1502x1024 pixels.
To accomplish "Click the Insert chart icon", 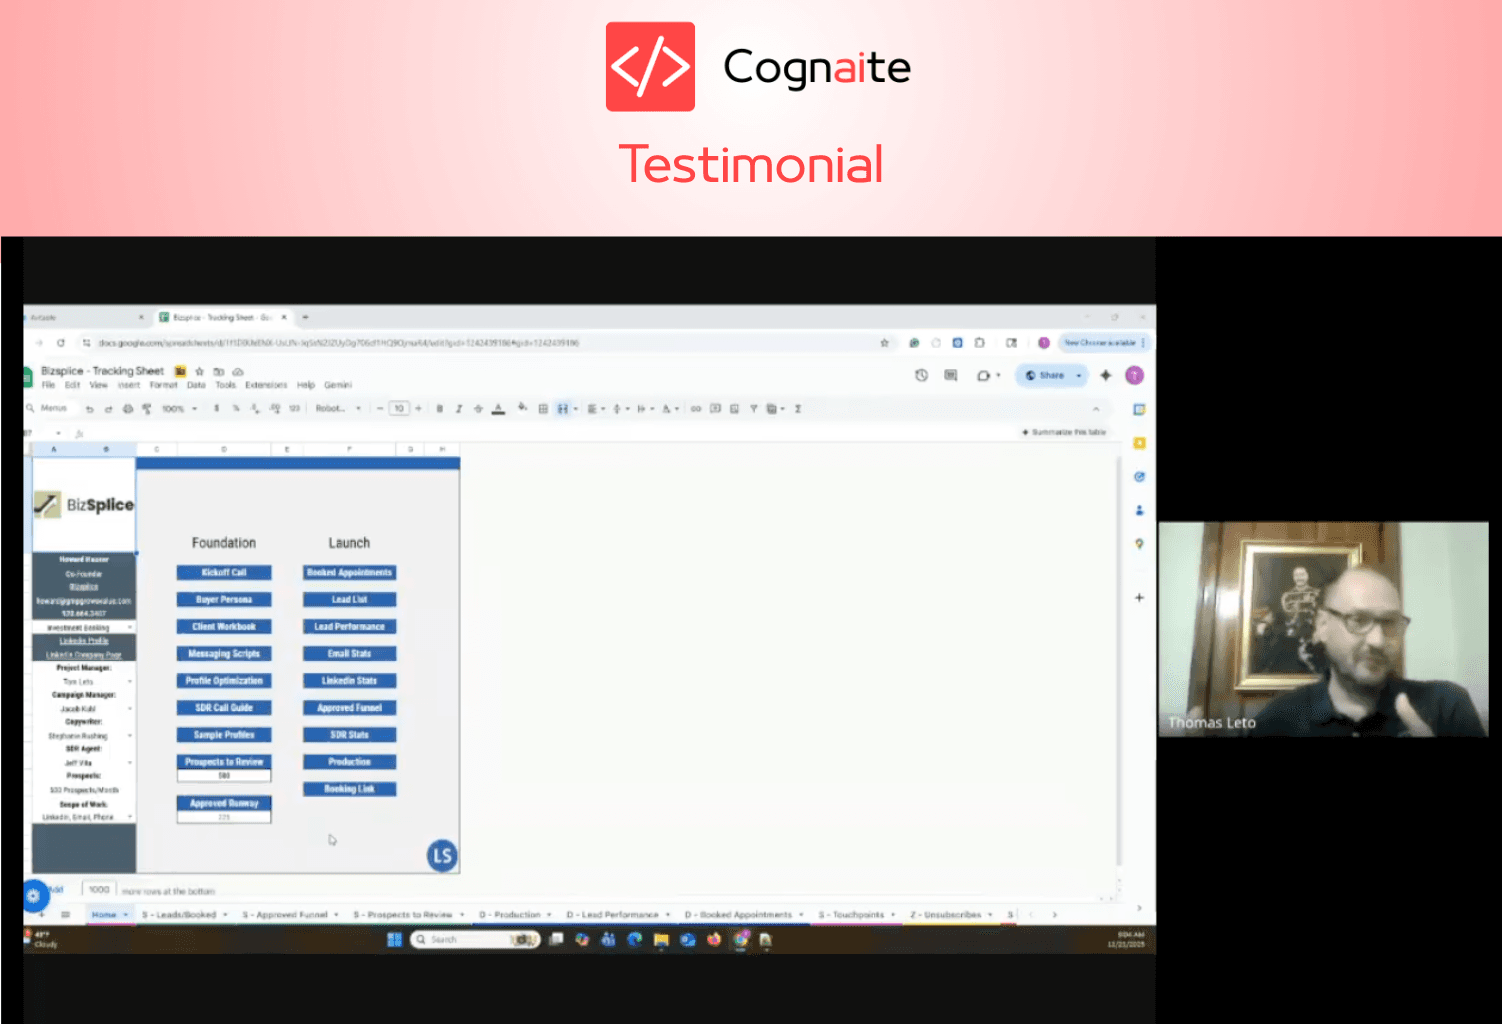I will 734,409.
